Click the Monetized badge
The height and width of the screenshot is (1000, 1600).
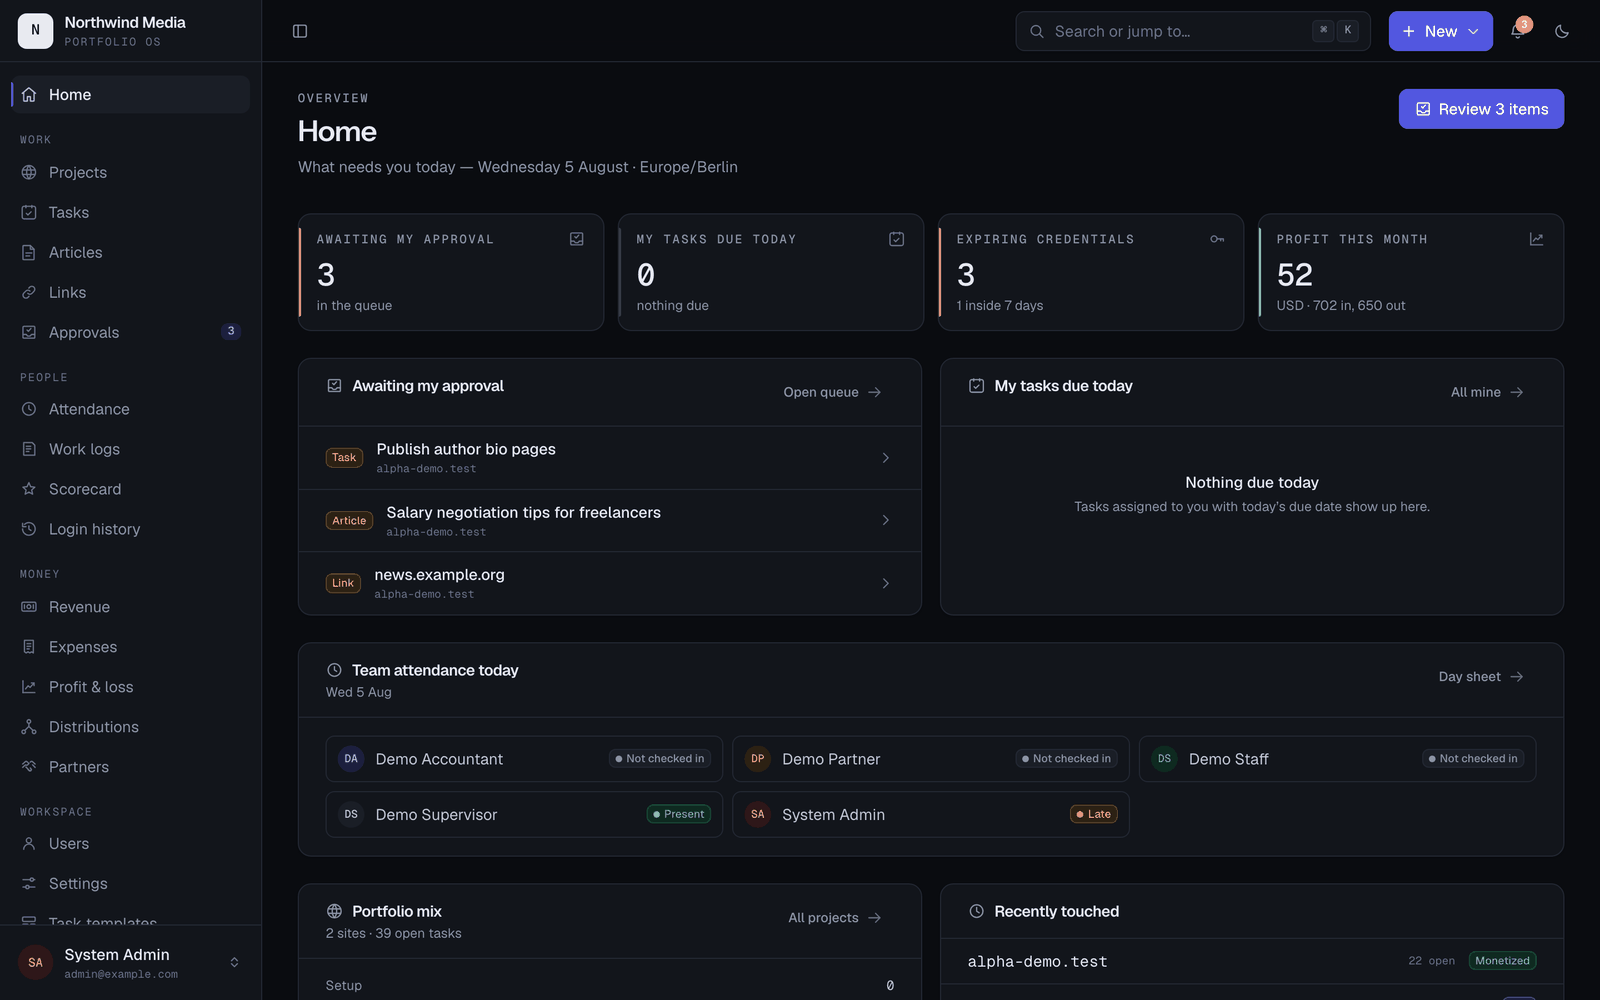click(1503, 961)
